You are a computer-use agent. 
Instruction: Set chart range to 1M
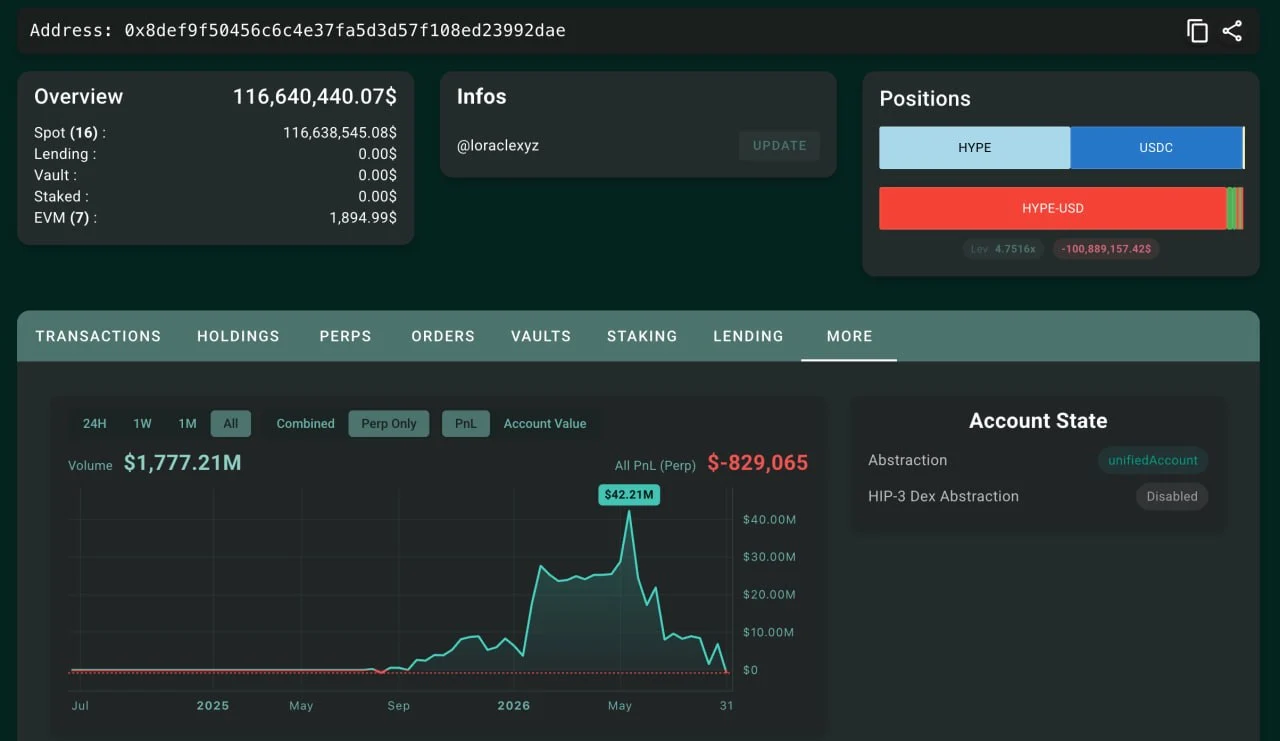pyautogui.click(x=187, y=424)
